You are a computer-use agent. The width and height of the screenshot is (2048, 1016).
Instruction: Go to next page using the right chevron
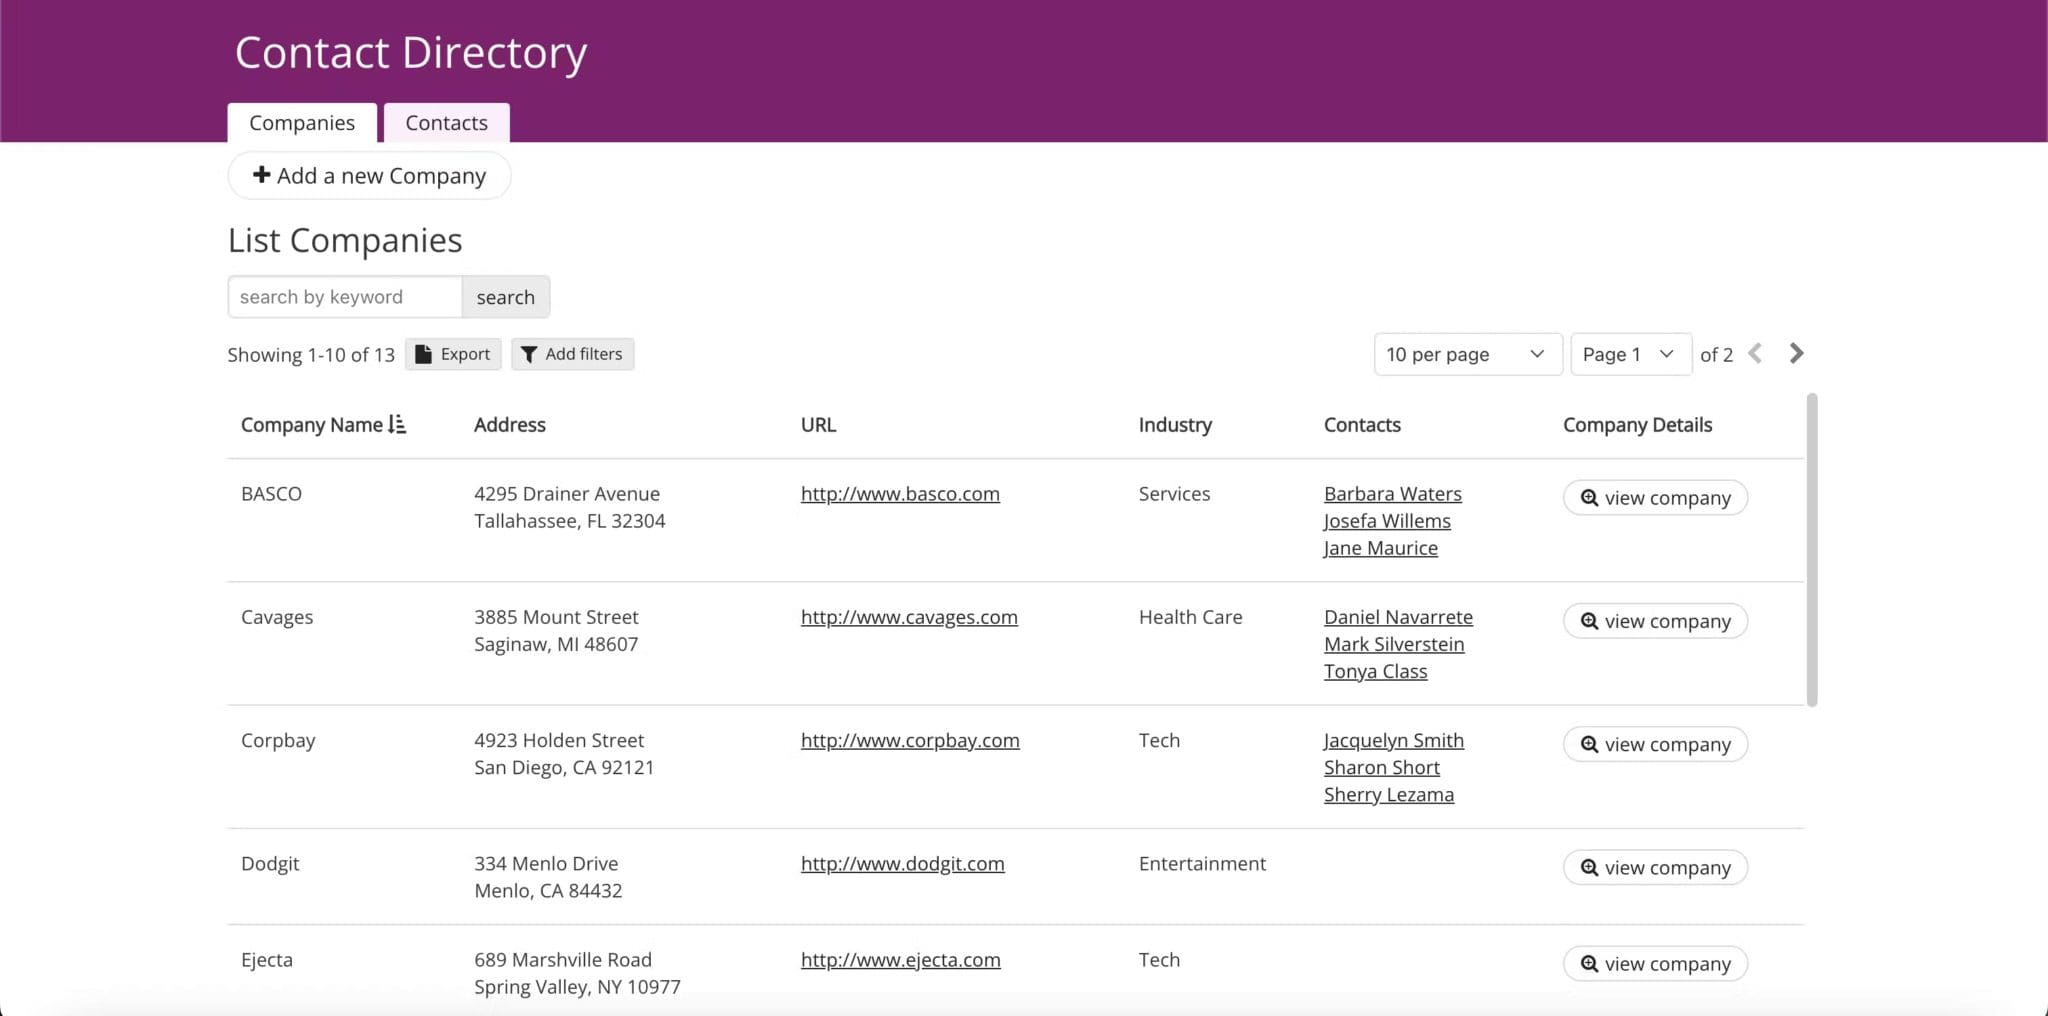(x=1797, y=353)
